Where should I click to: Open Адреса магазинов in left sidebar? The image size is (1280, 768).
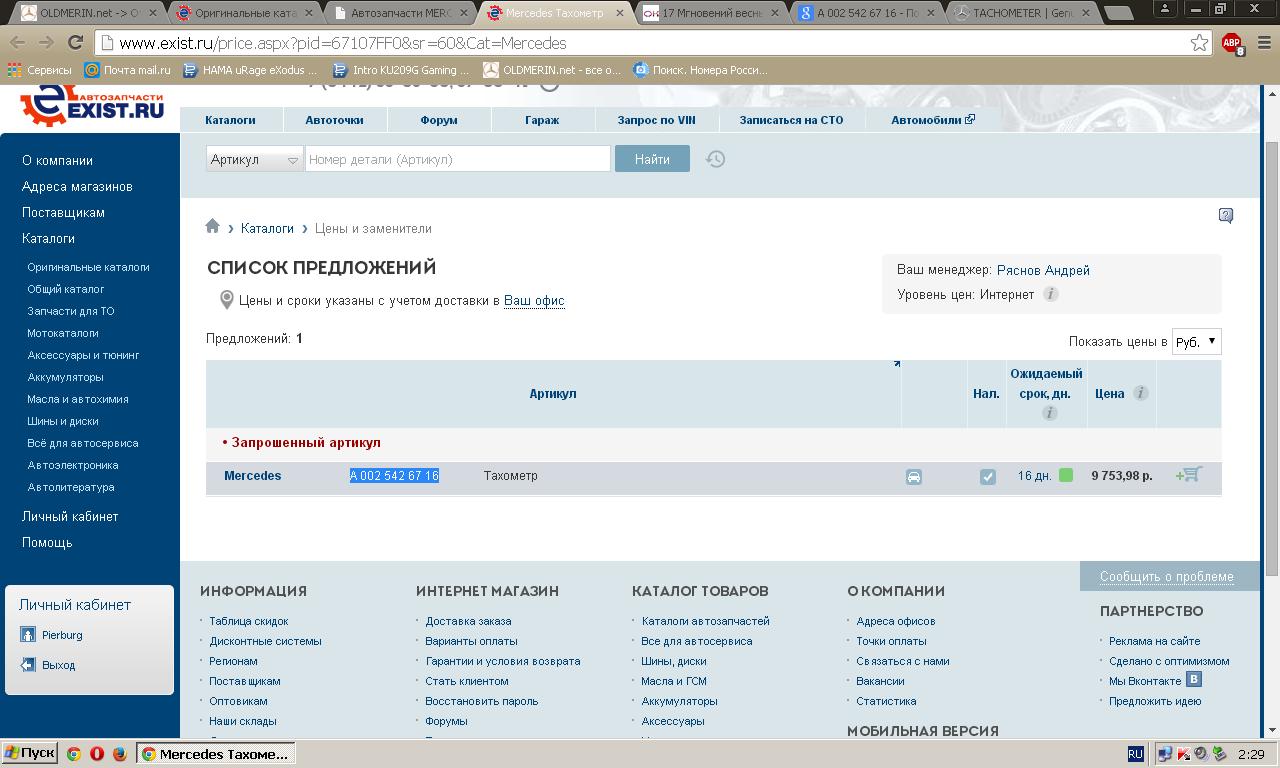pyautogui.click(x=77, y=186)
